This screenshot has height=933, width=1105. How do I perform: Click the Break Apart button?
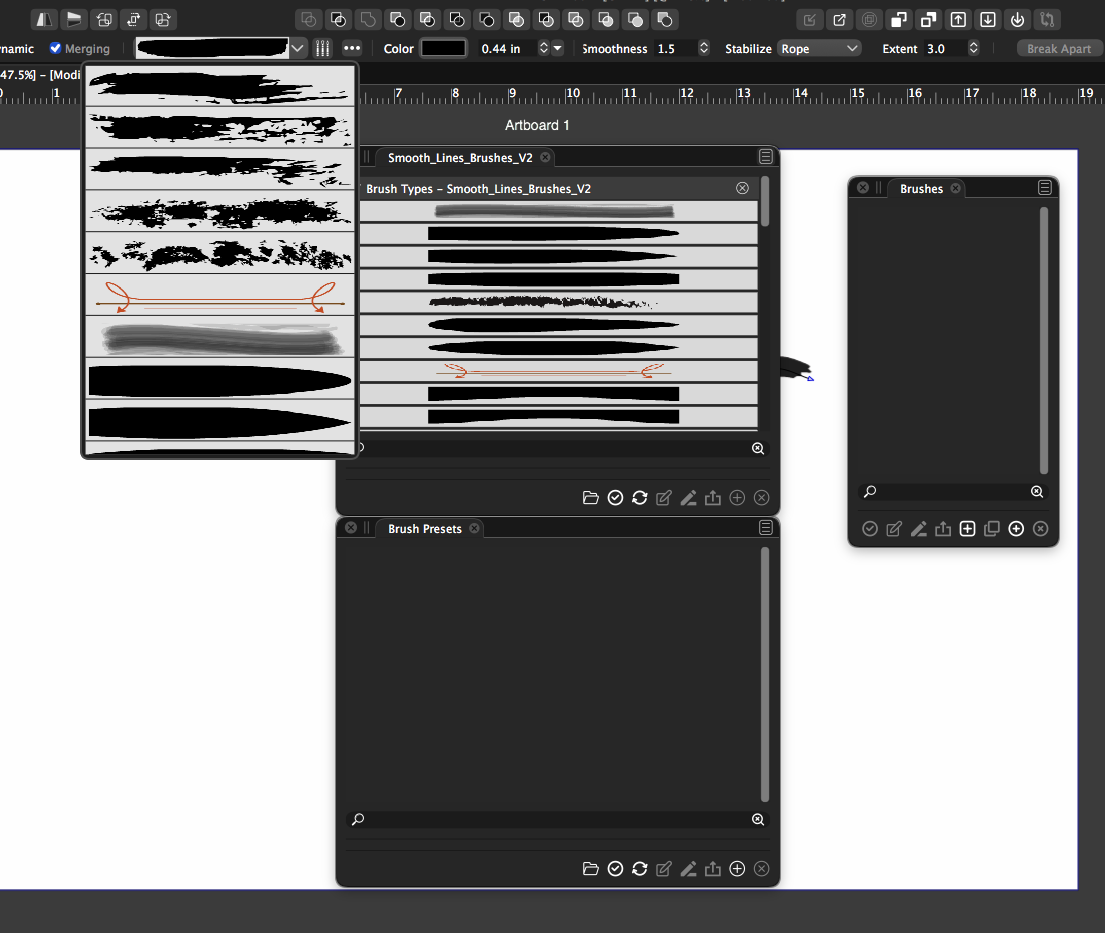[x=1060, y=48]
